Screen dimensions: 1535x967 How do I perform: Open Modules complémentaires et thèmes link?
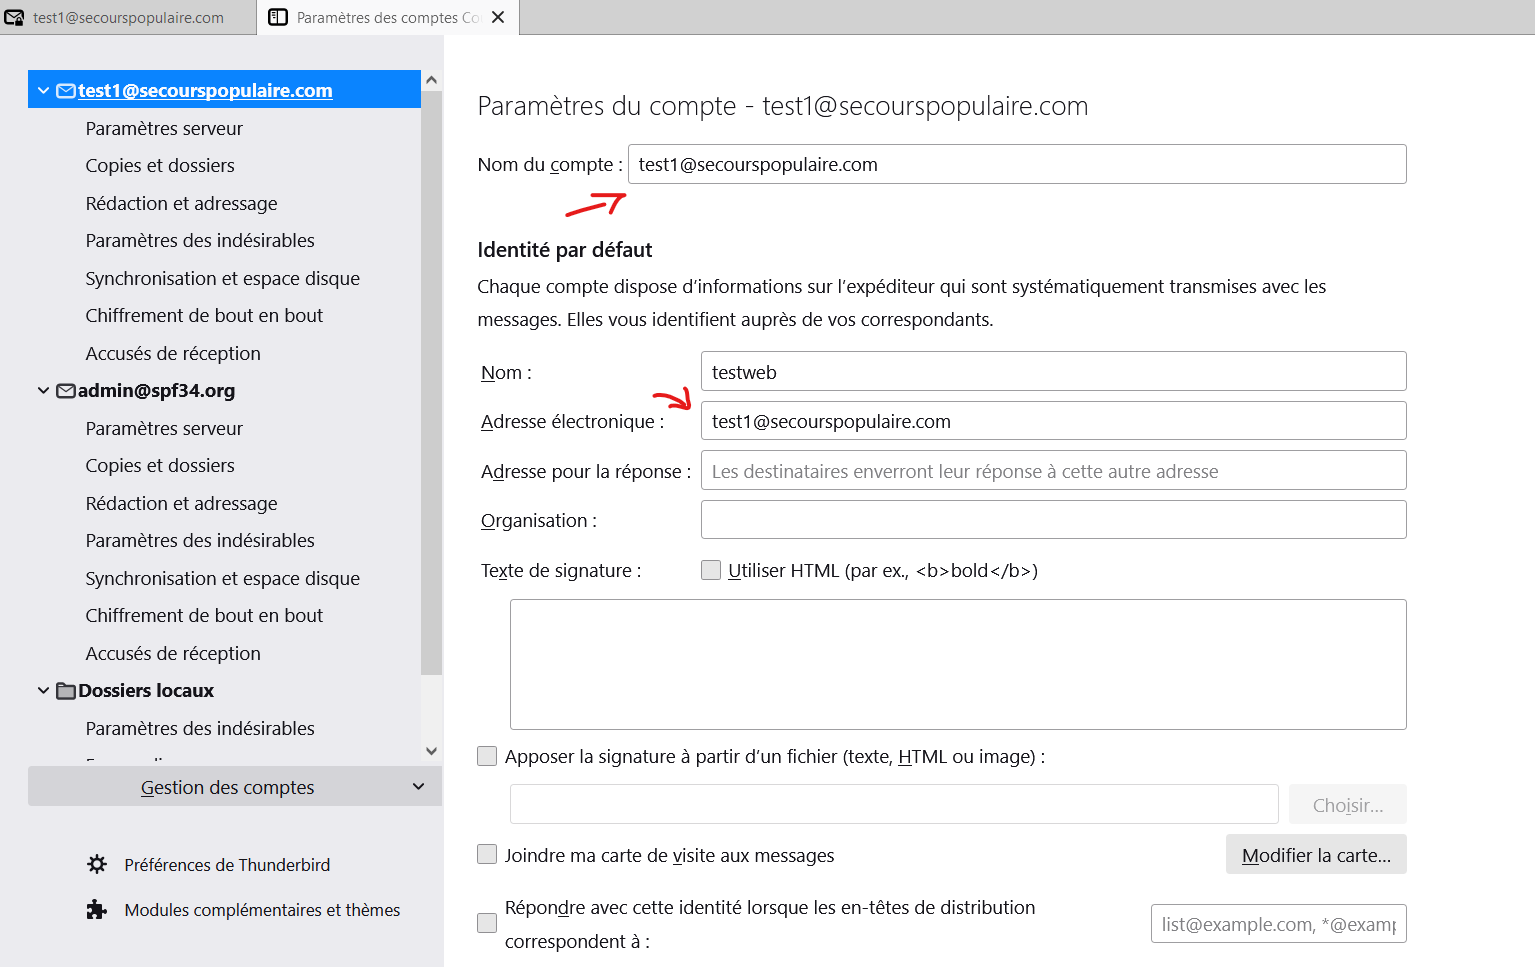coord(262,910)
